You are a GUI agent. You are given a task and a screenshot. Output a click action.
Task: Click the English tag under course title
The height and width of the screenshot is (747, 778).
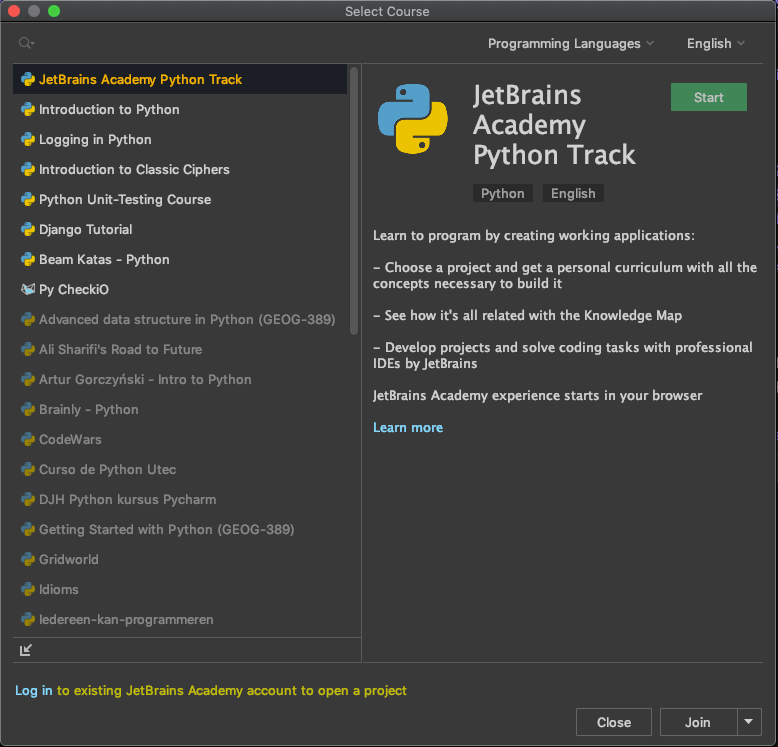point(573,193)
